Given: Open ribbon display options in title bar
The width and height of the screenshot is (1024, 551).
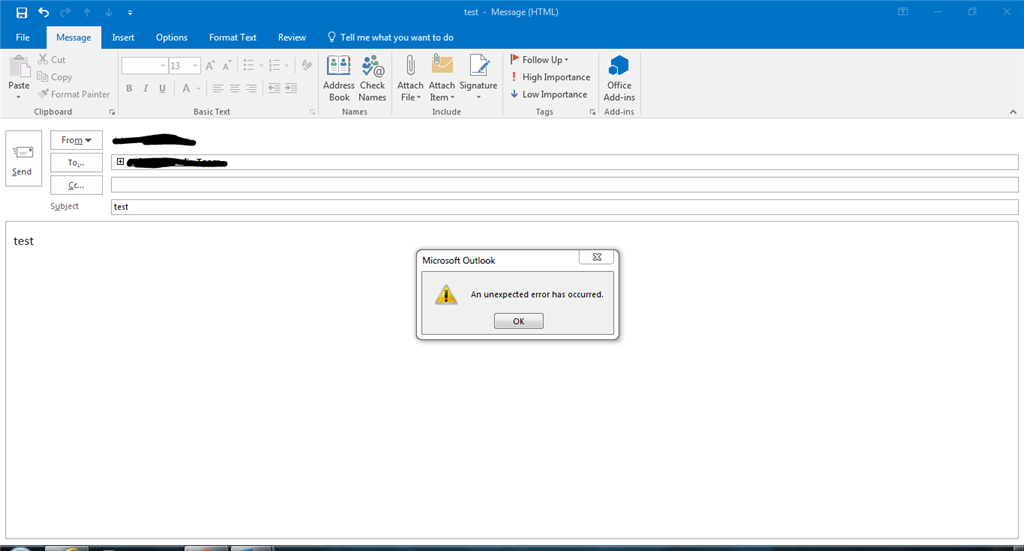Looking at the screenshot, I should coord(903,12).
